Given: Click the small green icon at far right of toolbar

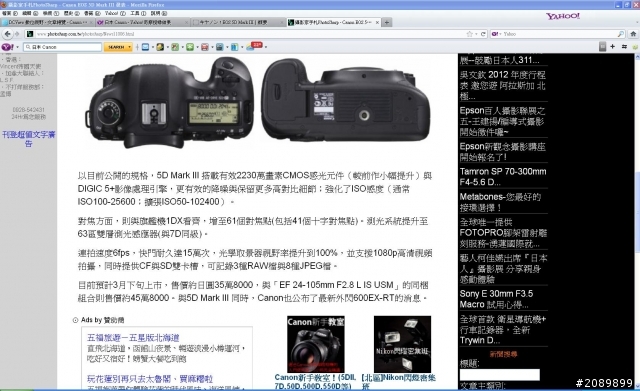Looking at the screenshot, I should (x=636, y=47).
